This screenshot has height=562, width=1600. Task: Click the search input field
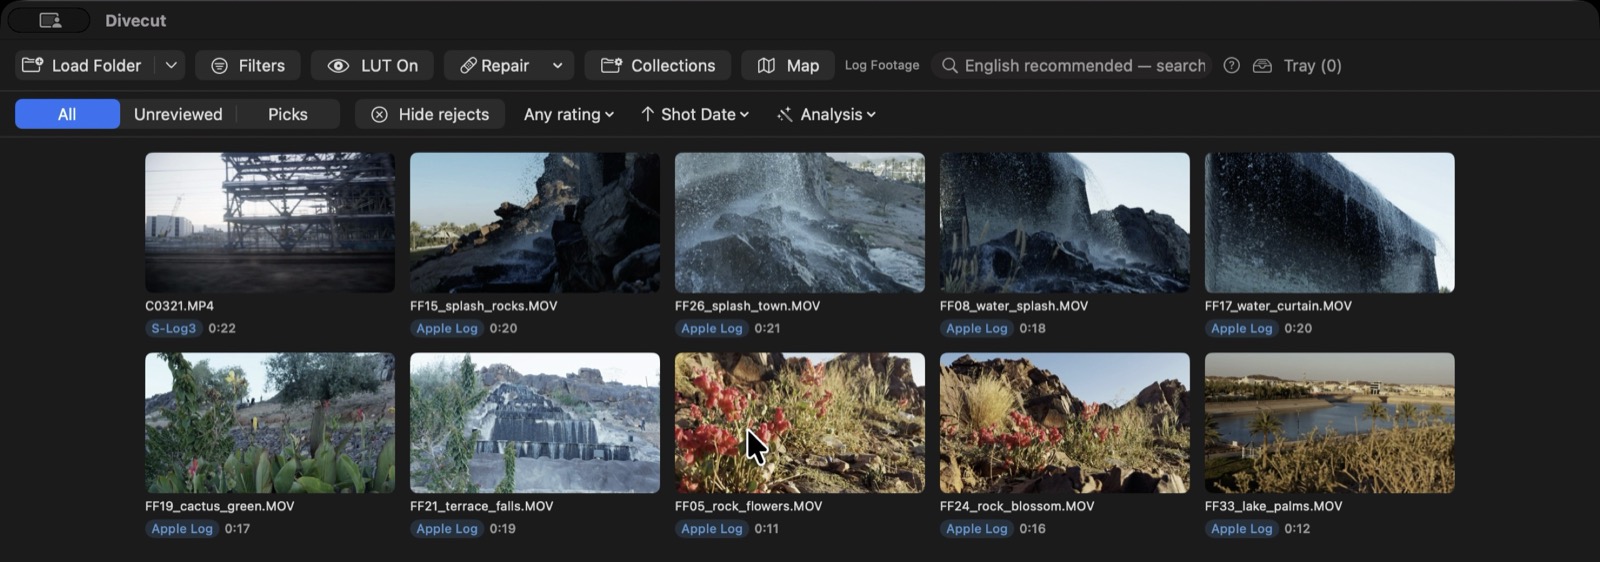(1072, 65)
